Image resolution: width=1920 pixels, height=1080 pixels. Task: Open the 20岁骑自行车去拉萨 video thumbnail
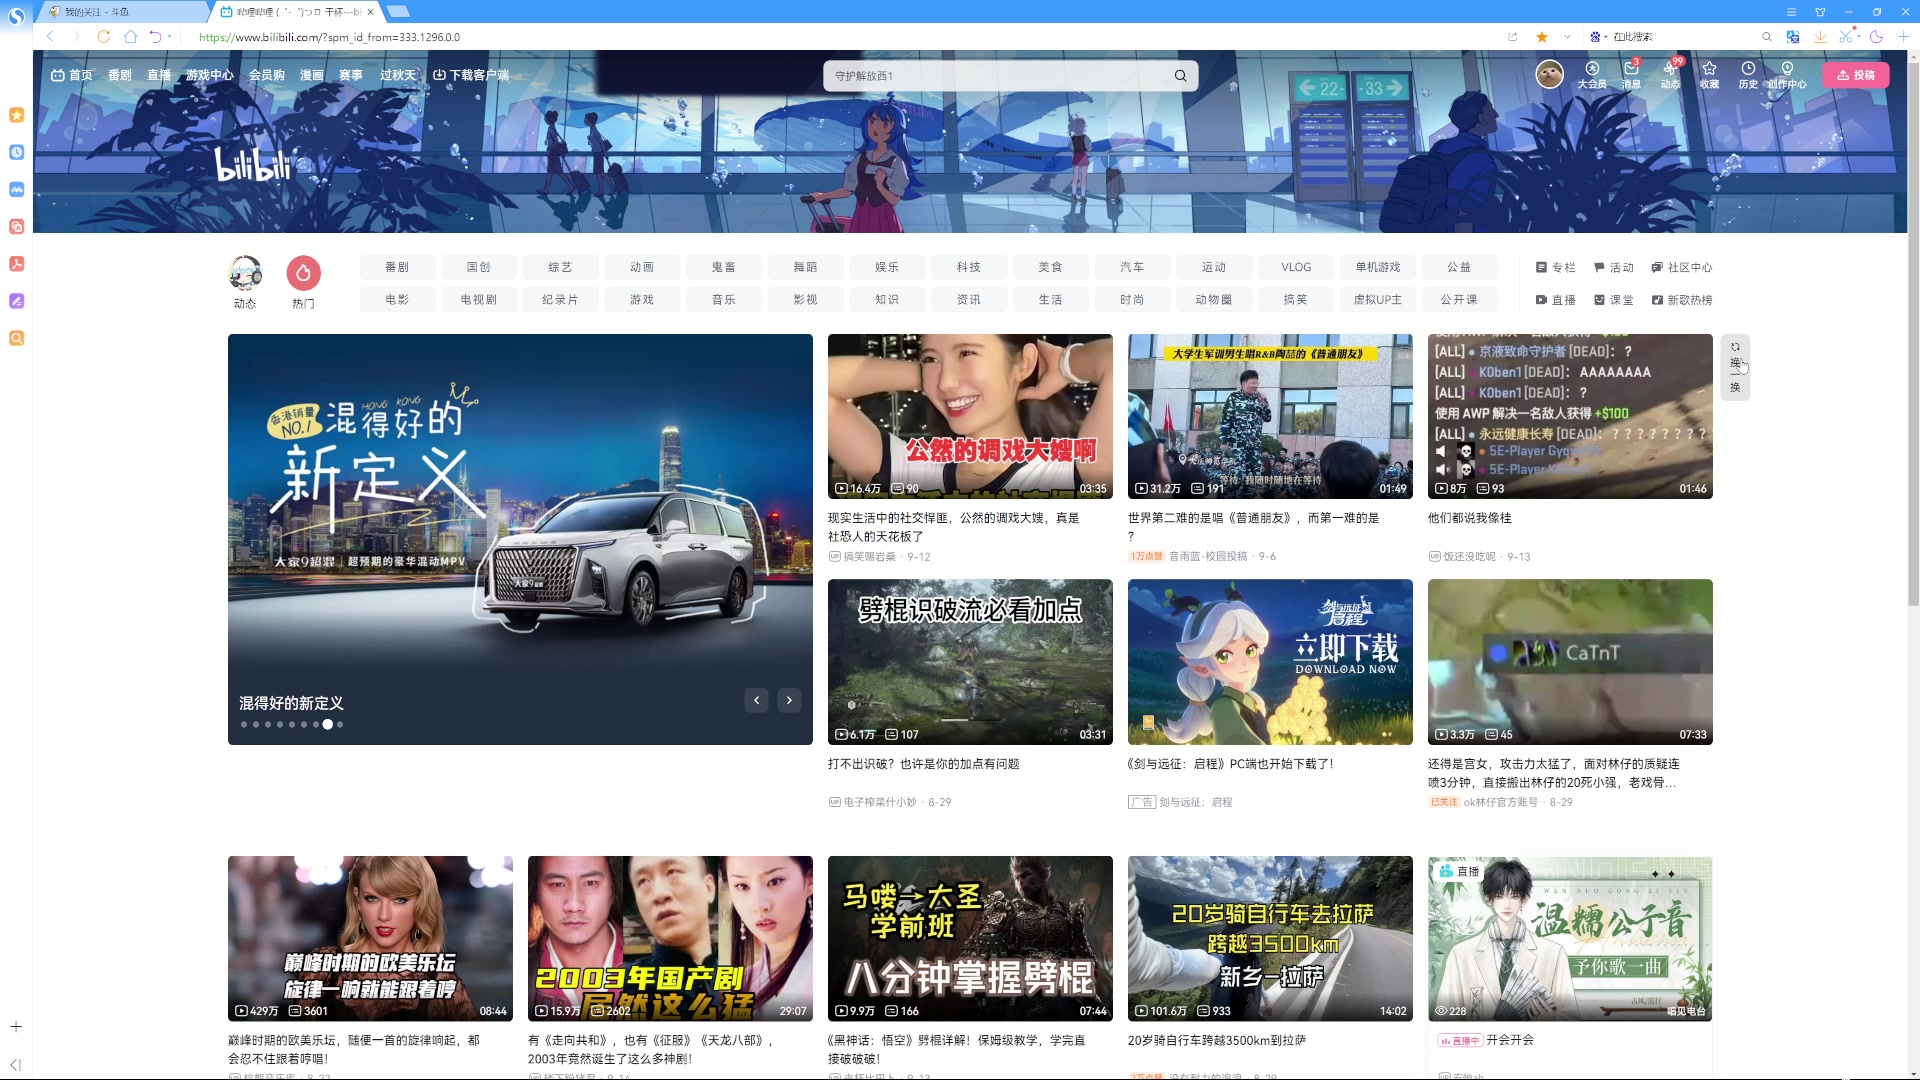[x=1270, y=938]
